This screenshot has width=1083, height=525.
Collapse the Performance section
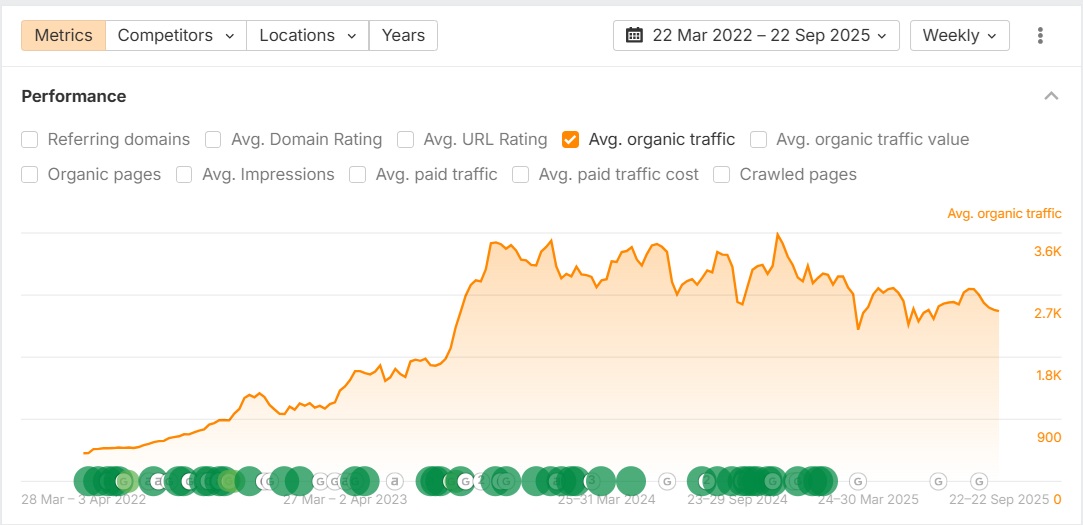coord(1051,97)
